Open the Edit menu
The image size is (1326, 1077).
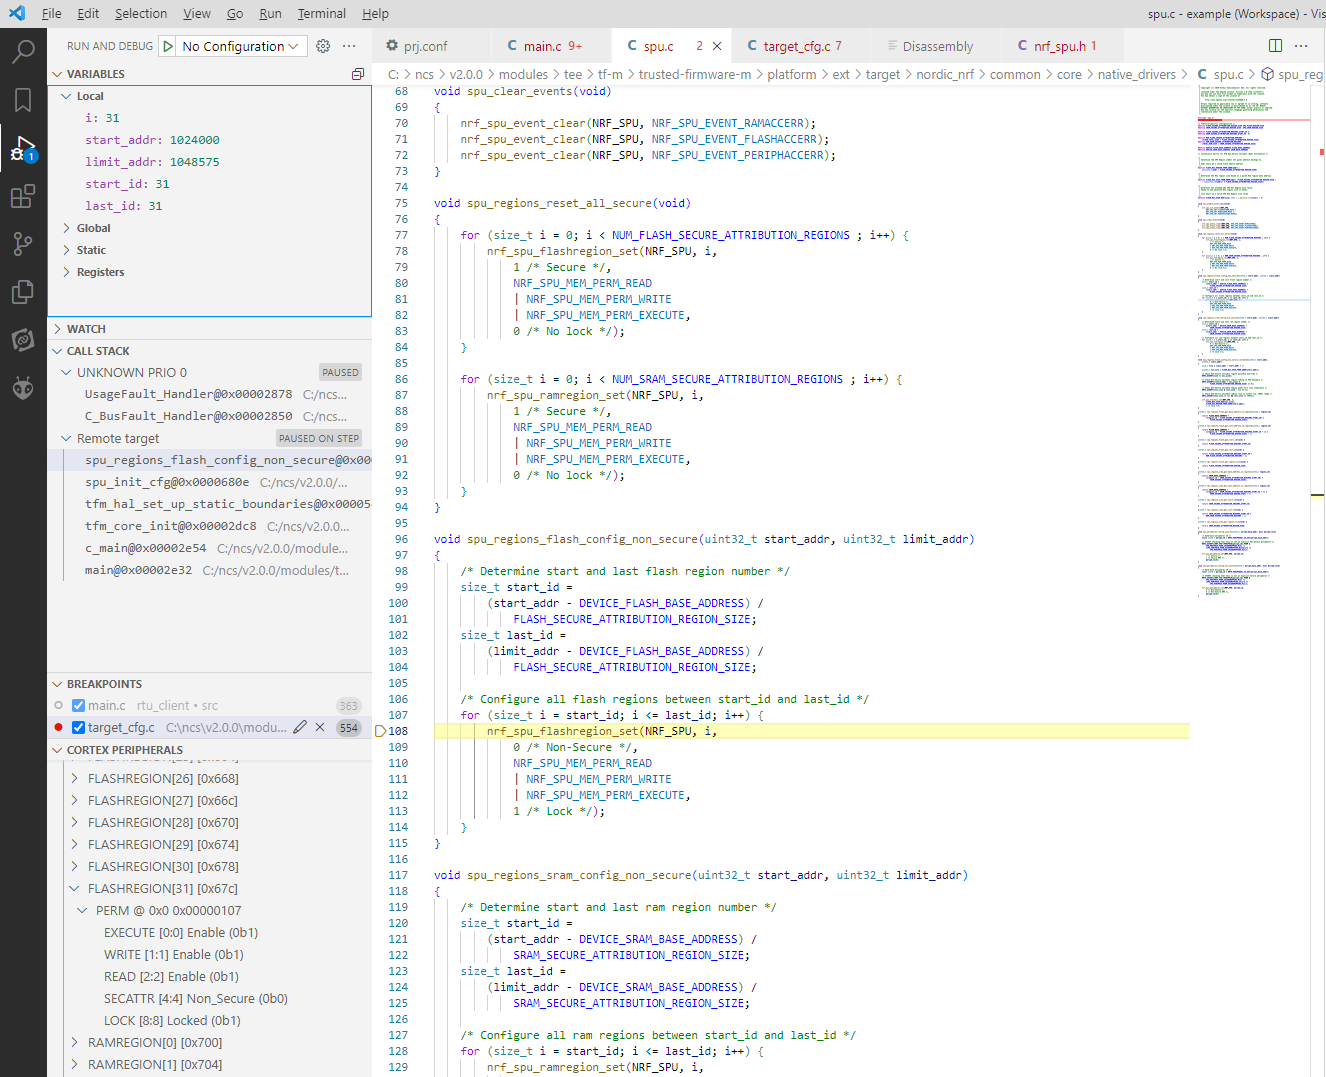(x=88, y=13)
